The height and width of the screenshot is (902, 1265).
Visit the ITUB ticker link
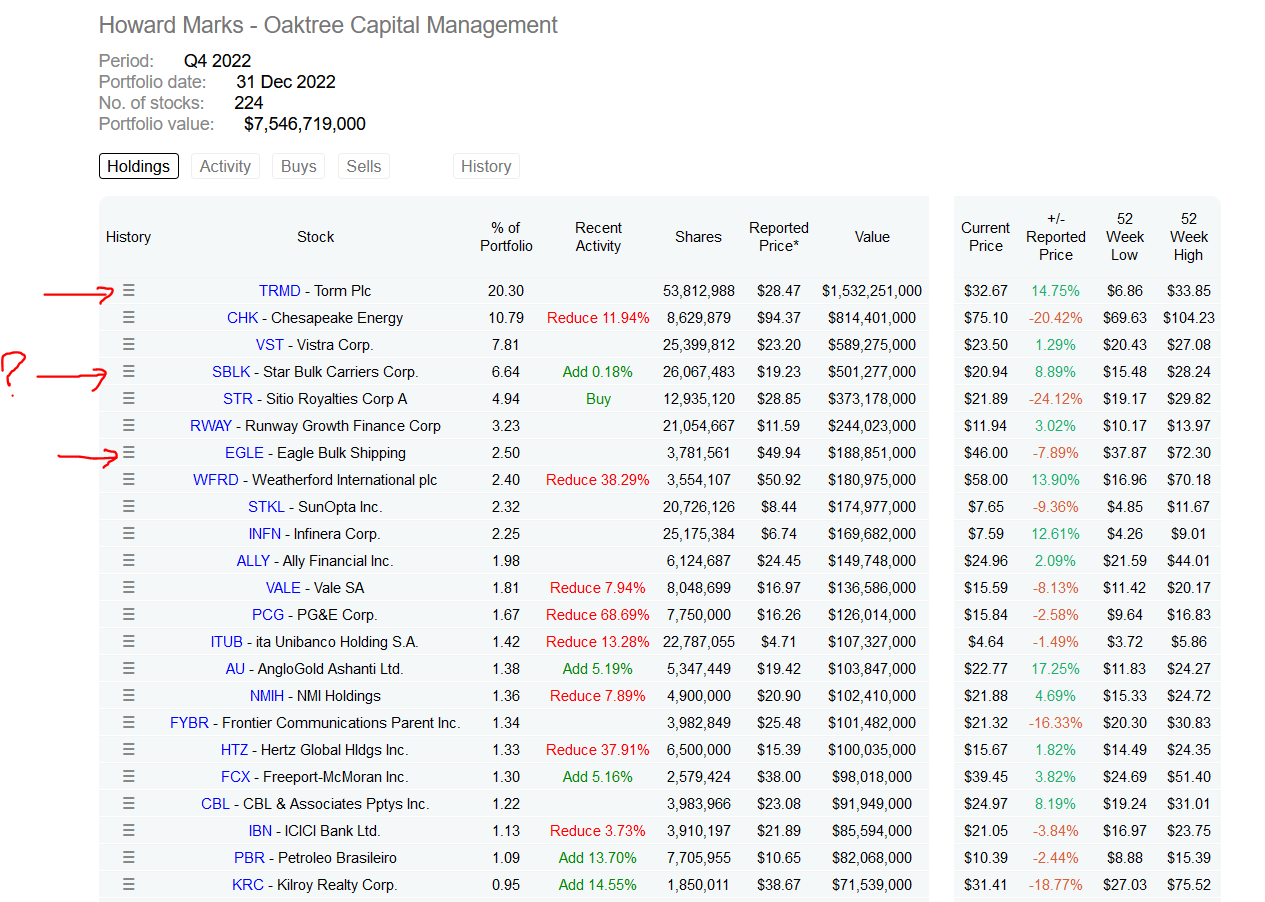coord(227,642)
